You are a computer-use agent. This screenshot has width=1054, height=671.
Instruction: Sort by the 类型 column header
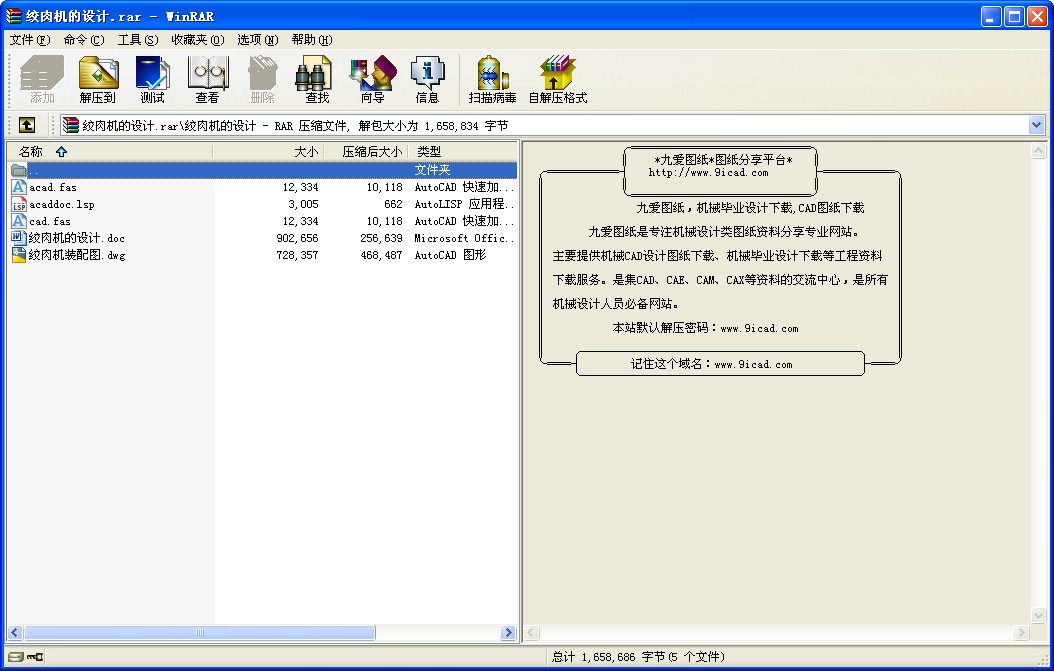[463, 151]
